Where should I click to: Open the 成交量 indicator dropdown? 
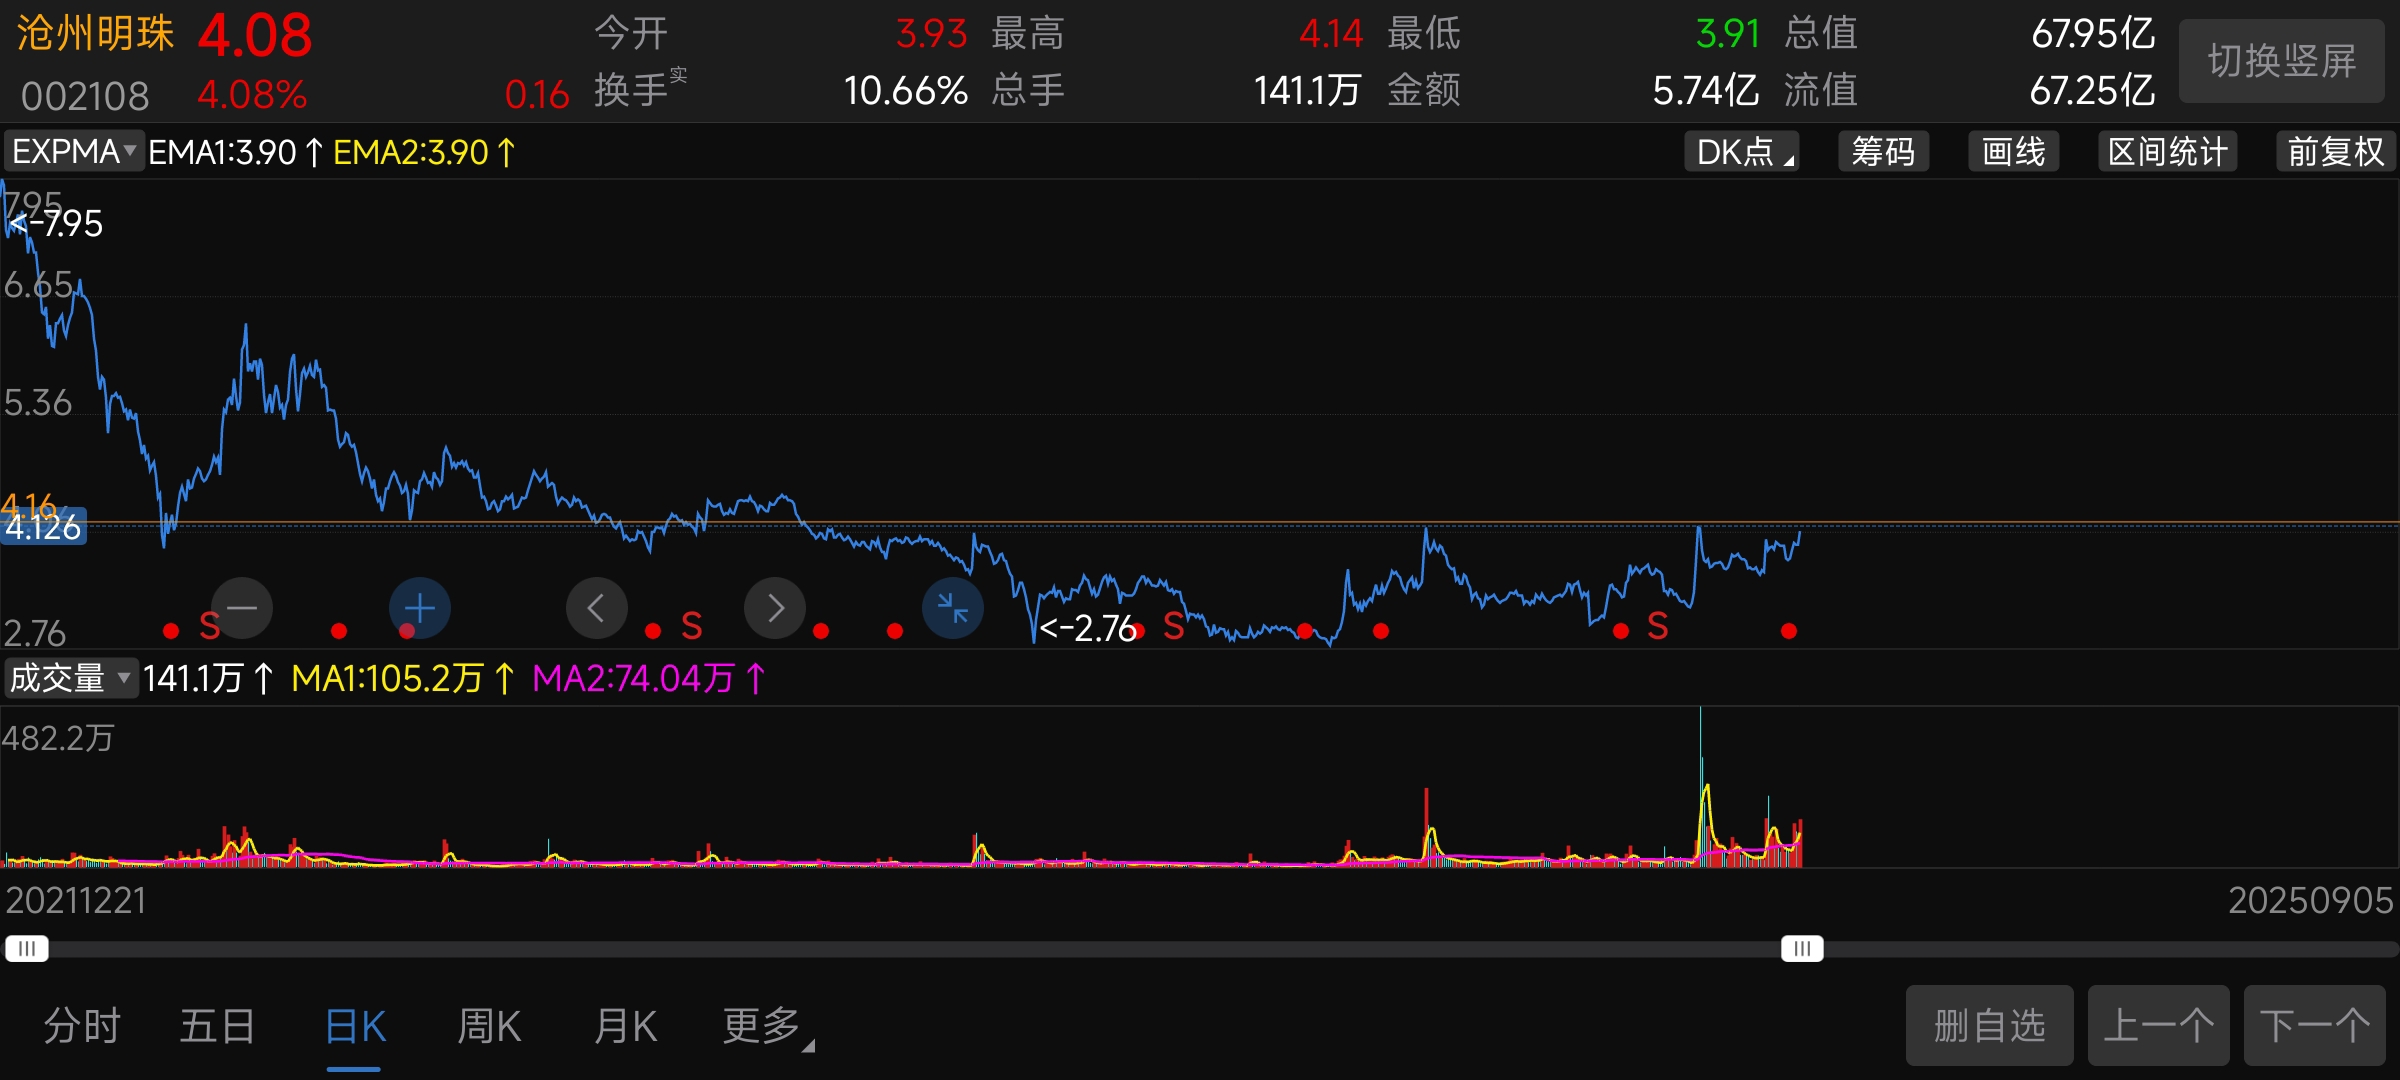click(70, 678)
